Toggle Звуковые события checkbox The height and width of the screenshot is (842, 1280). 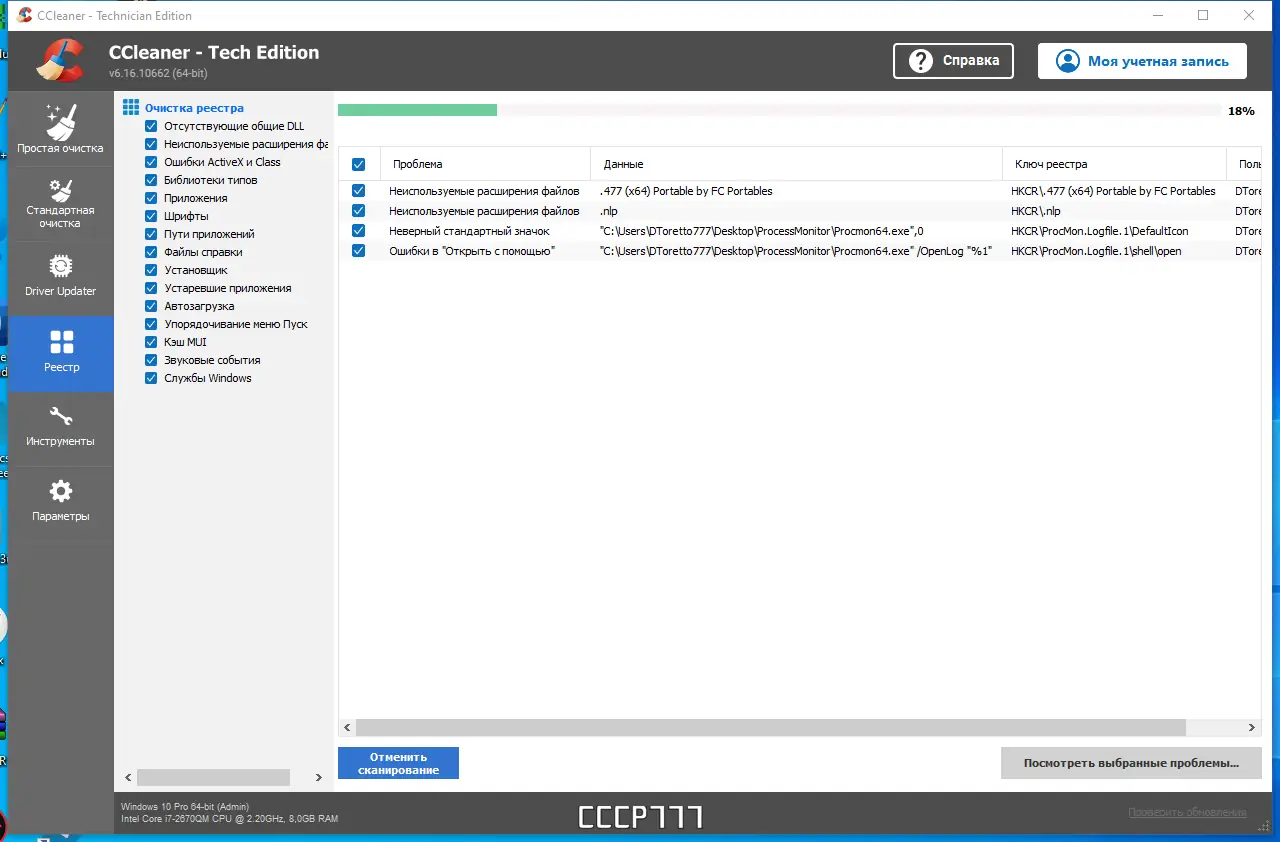[x=151, y=360]
